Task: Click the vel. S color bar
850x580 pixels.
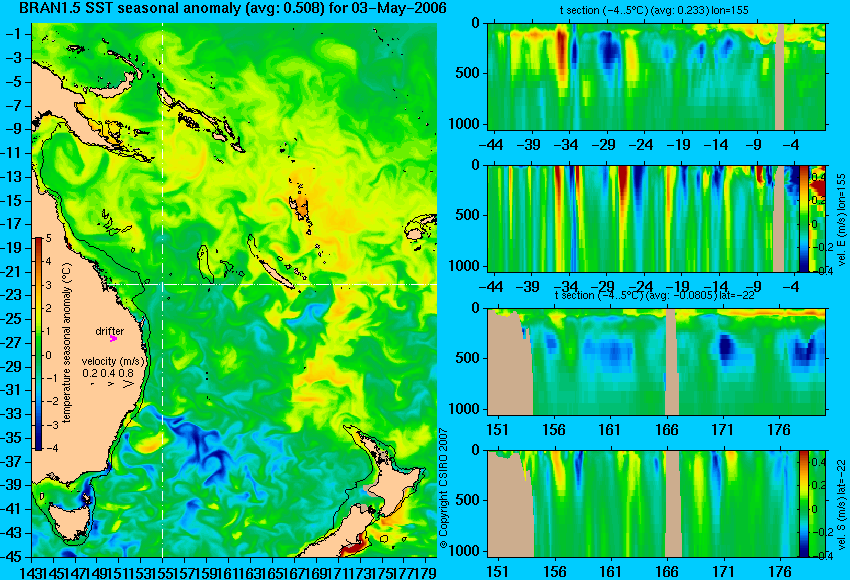Action: 803,504
